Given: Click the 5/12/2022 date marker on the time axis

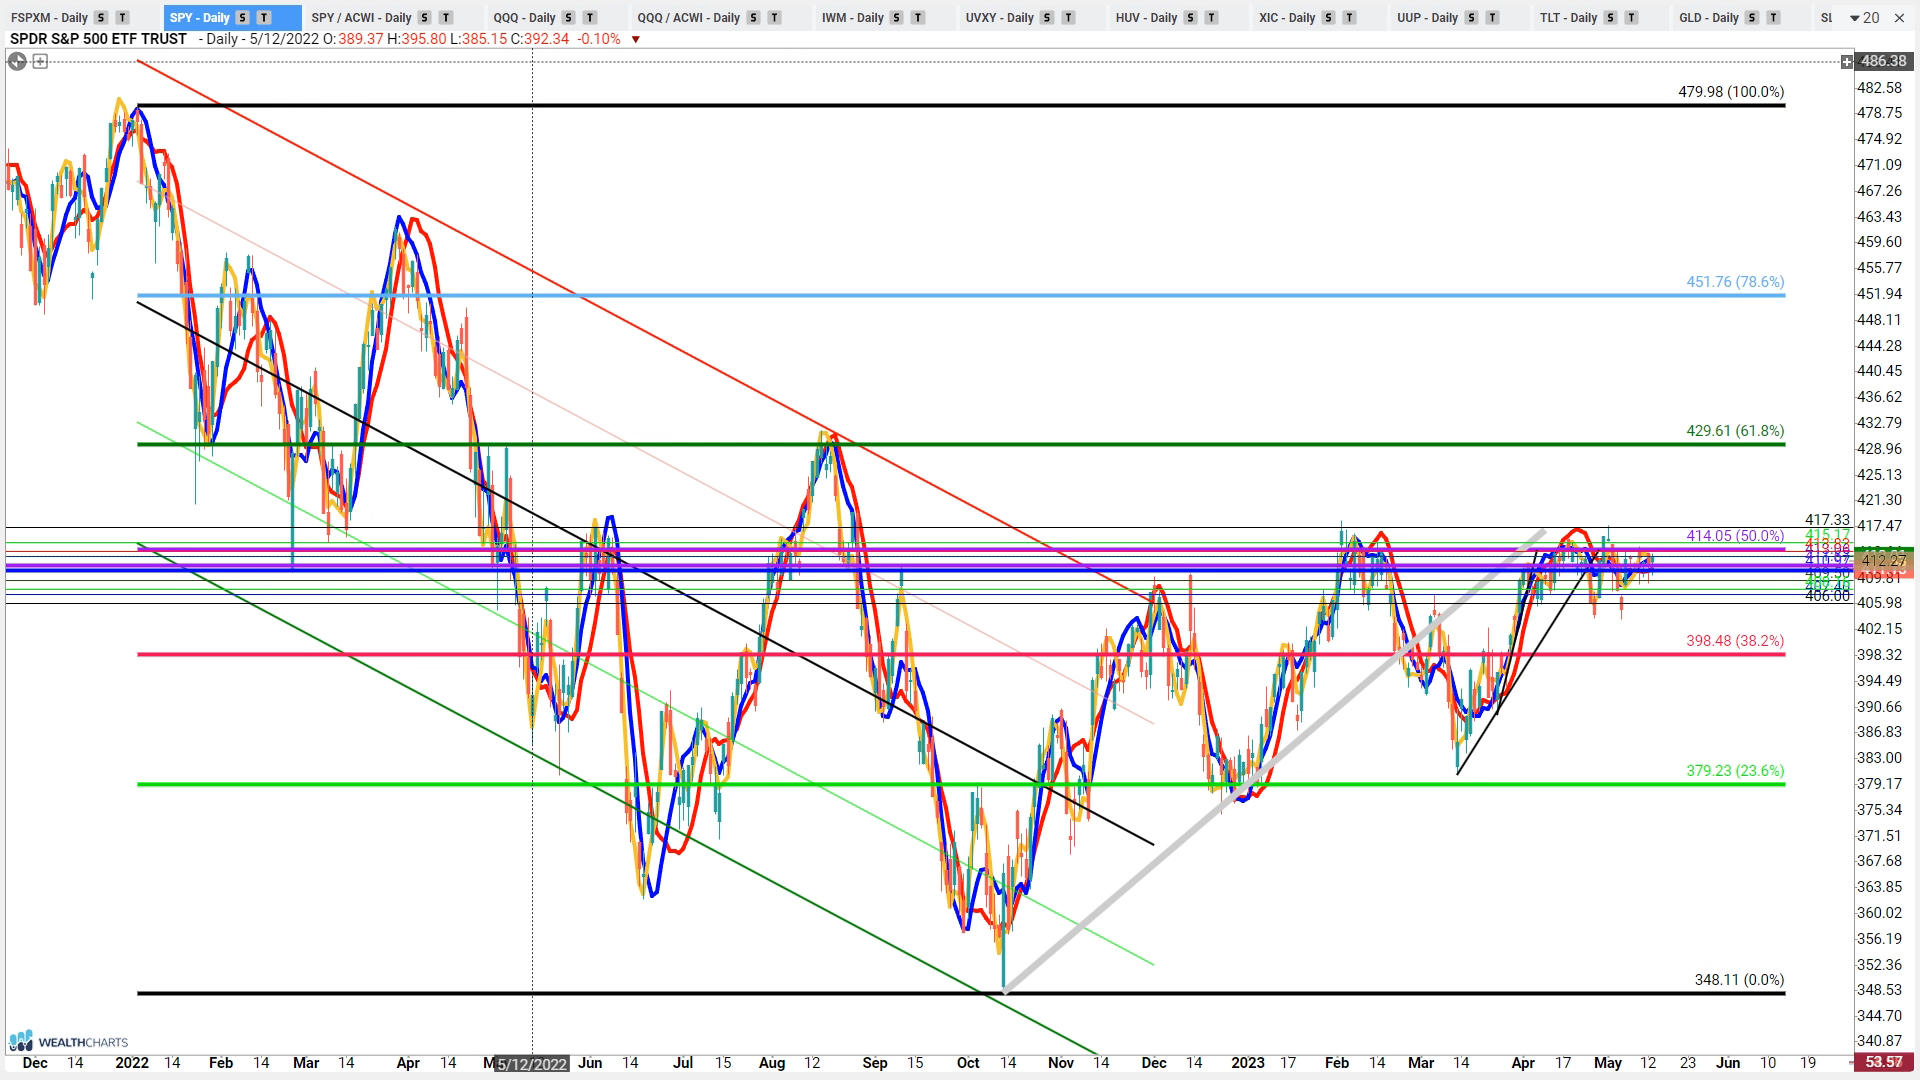Looking at the screenshot, I should coord(532,1063).
